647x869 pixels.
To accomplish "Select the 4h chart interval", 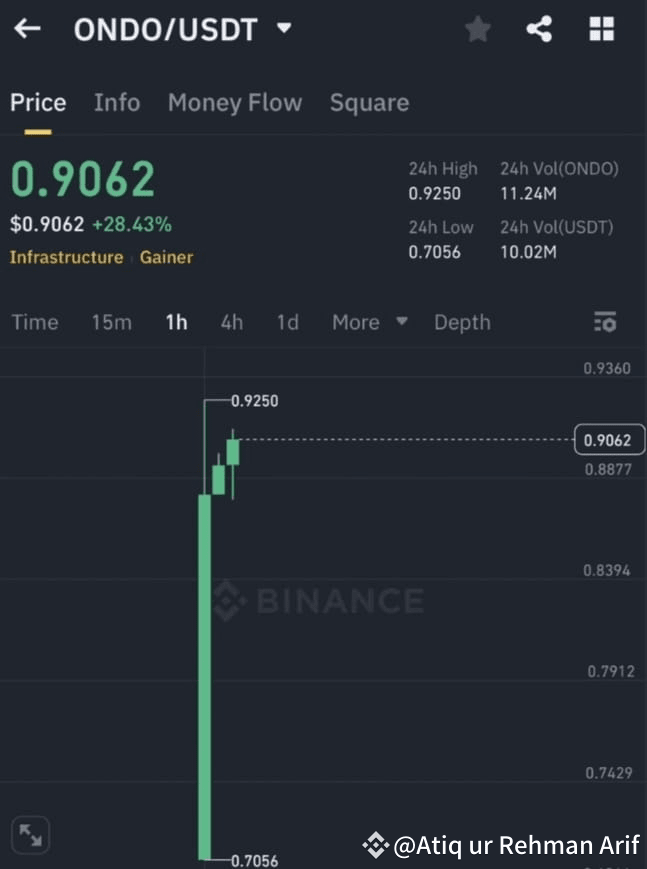I will click(232, 322).
